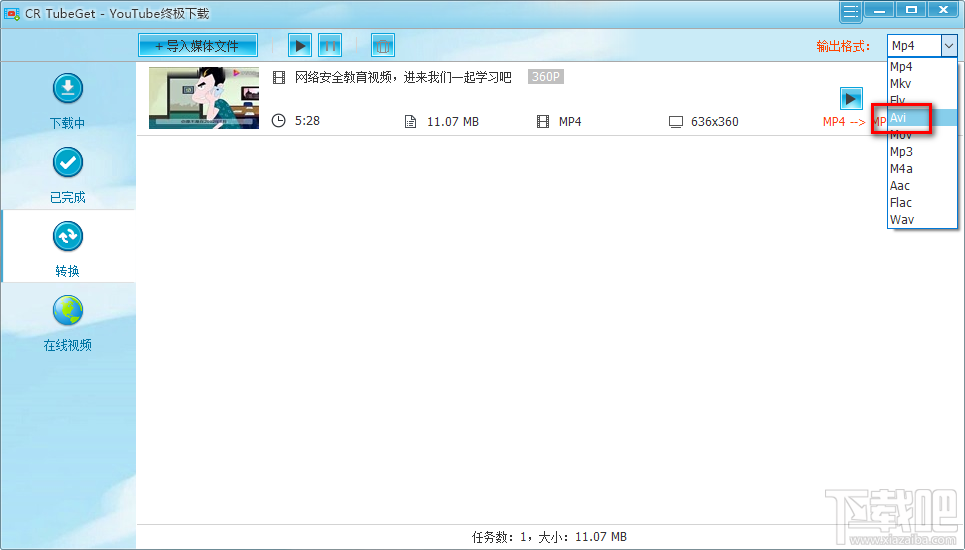Choose Flac output format

922,202
